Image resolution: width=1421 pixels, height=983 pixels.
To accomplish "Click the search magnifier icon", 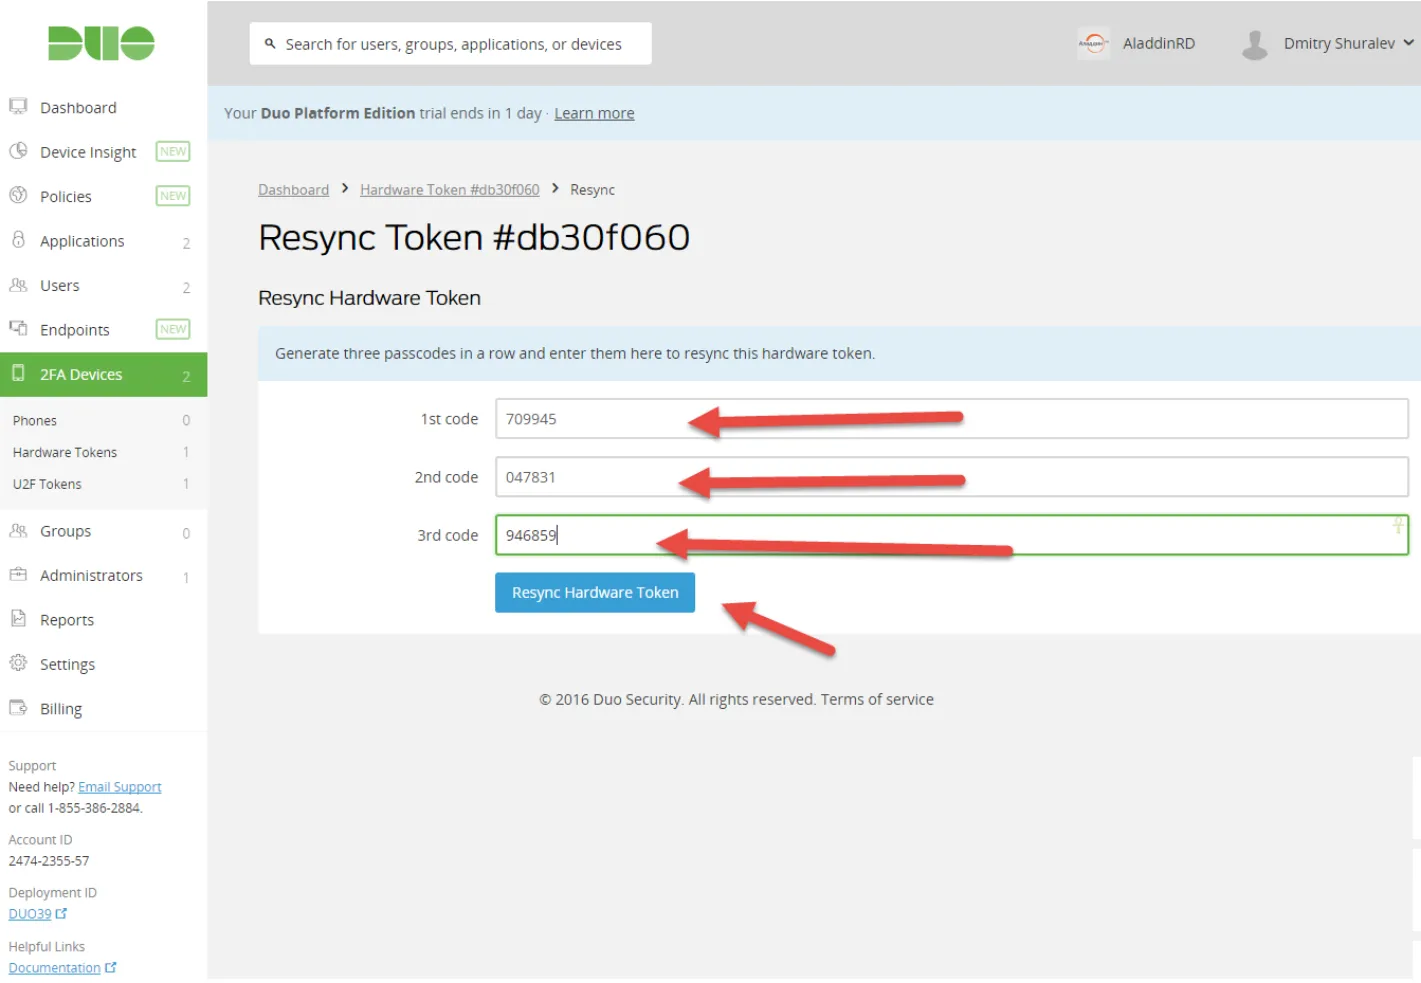I will 270,44.
